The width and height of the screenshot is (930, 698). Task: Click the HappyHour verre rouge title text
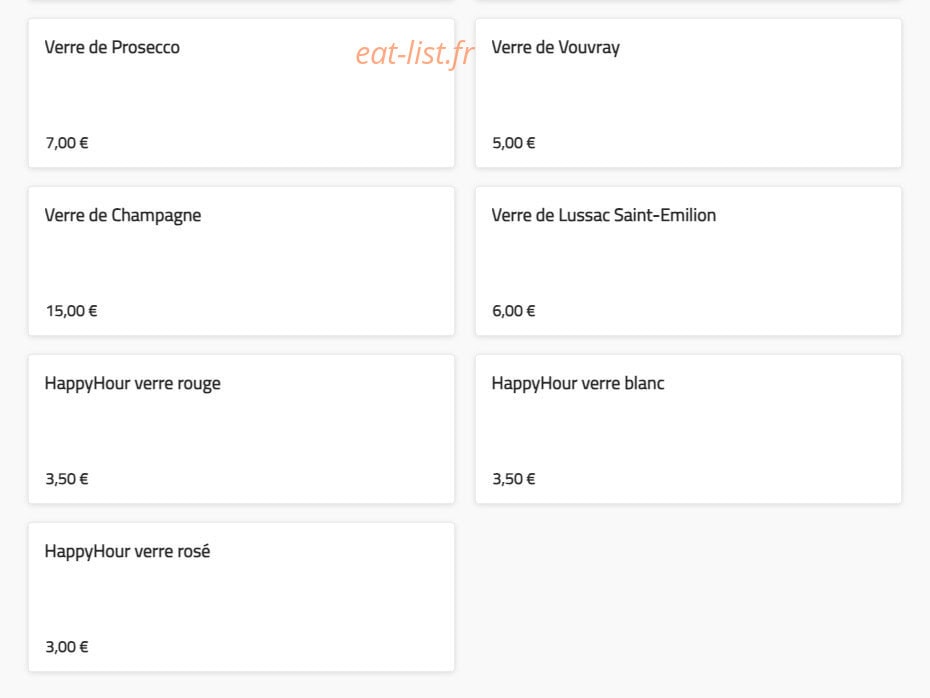coord(133,384)
